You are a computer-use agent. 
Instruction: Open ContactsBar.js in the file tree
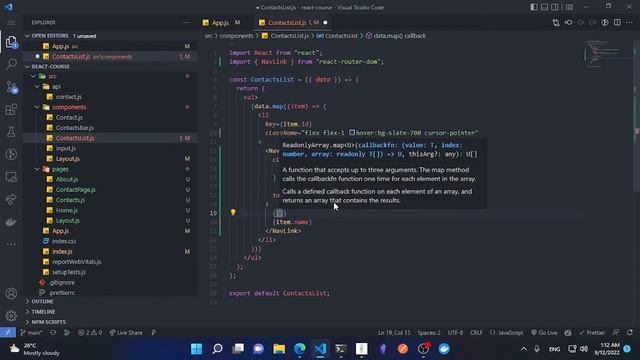[x=75, y=128]
